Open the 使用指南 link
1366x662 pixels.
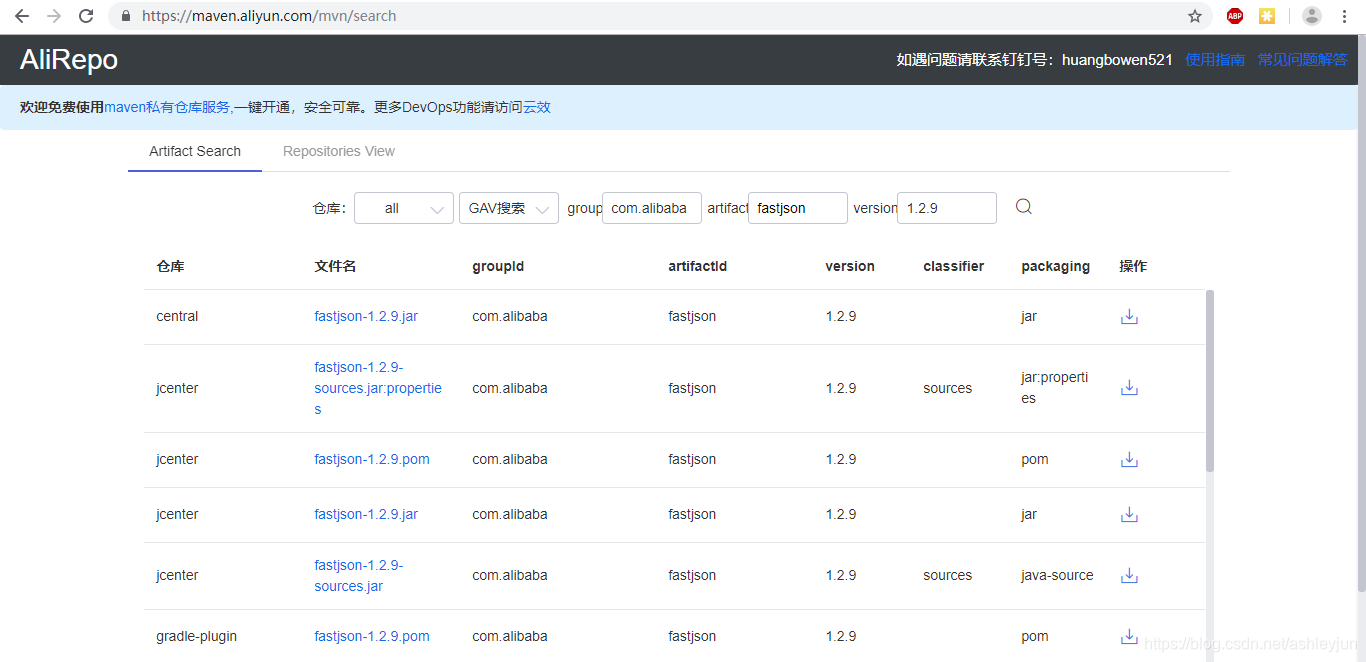1215,60
